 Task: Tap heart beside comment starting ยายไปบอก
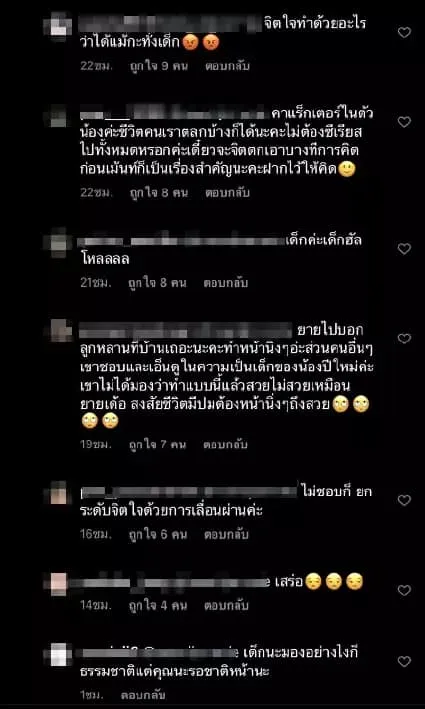pos(404,338)
